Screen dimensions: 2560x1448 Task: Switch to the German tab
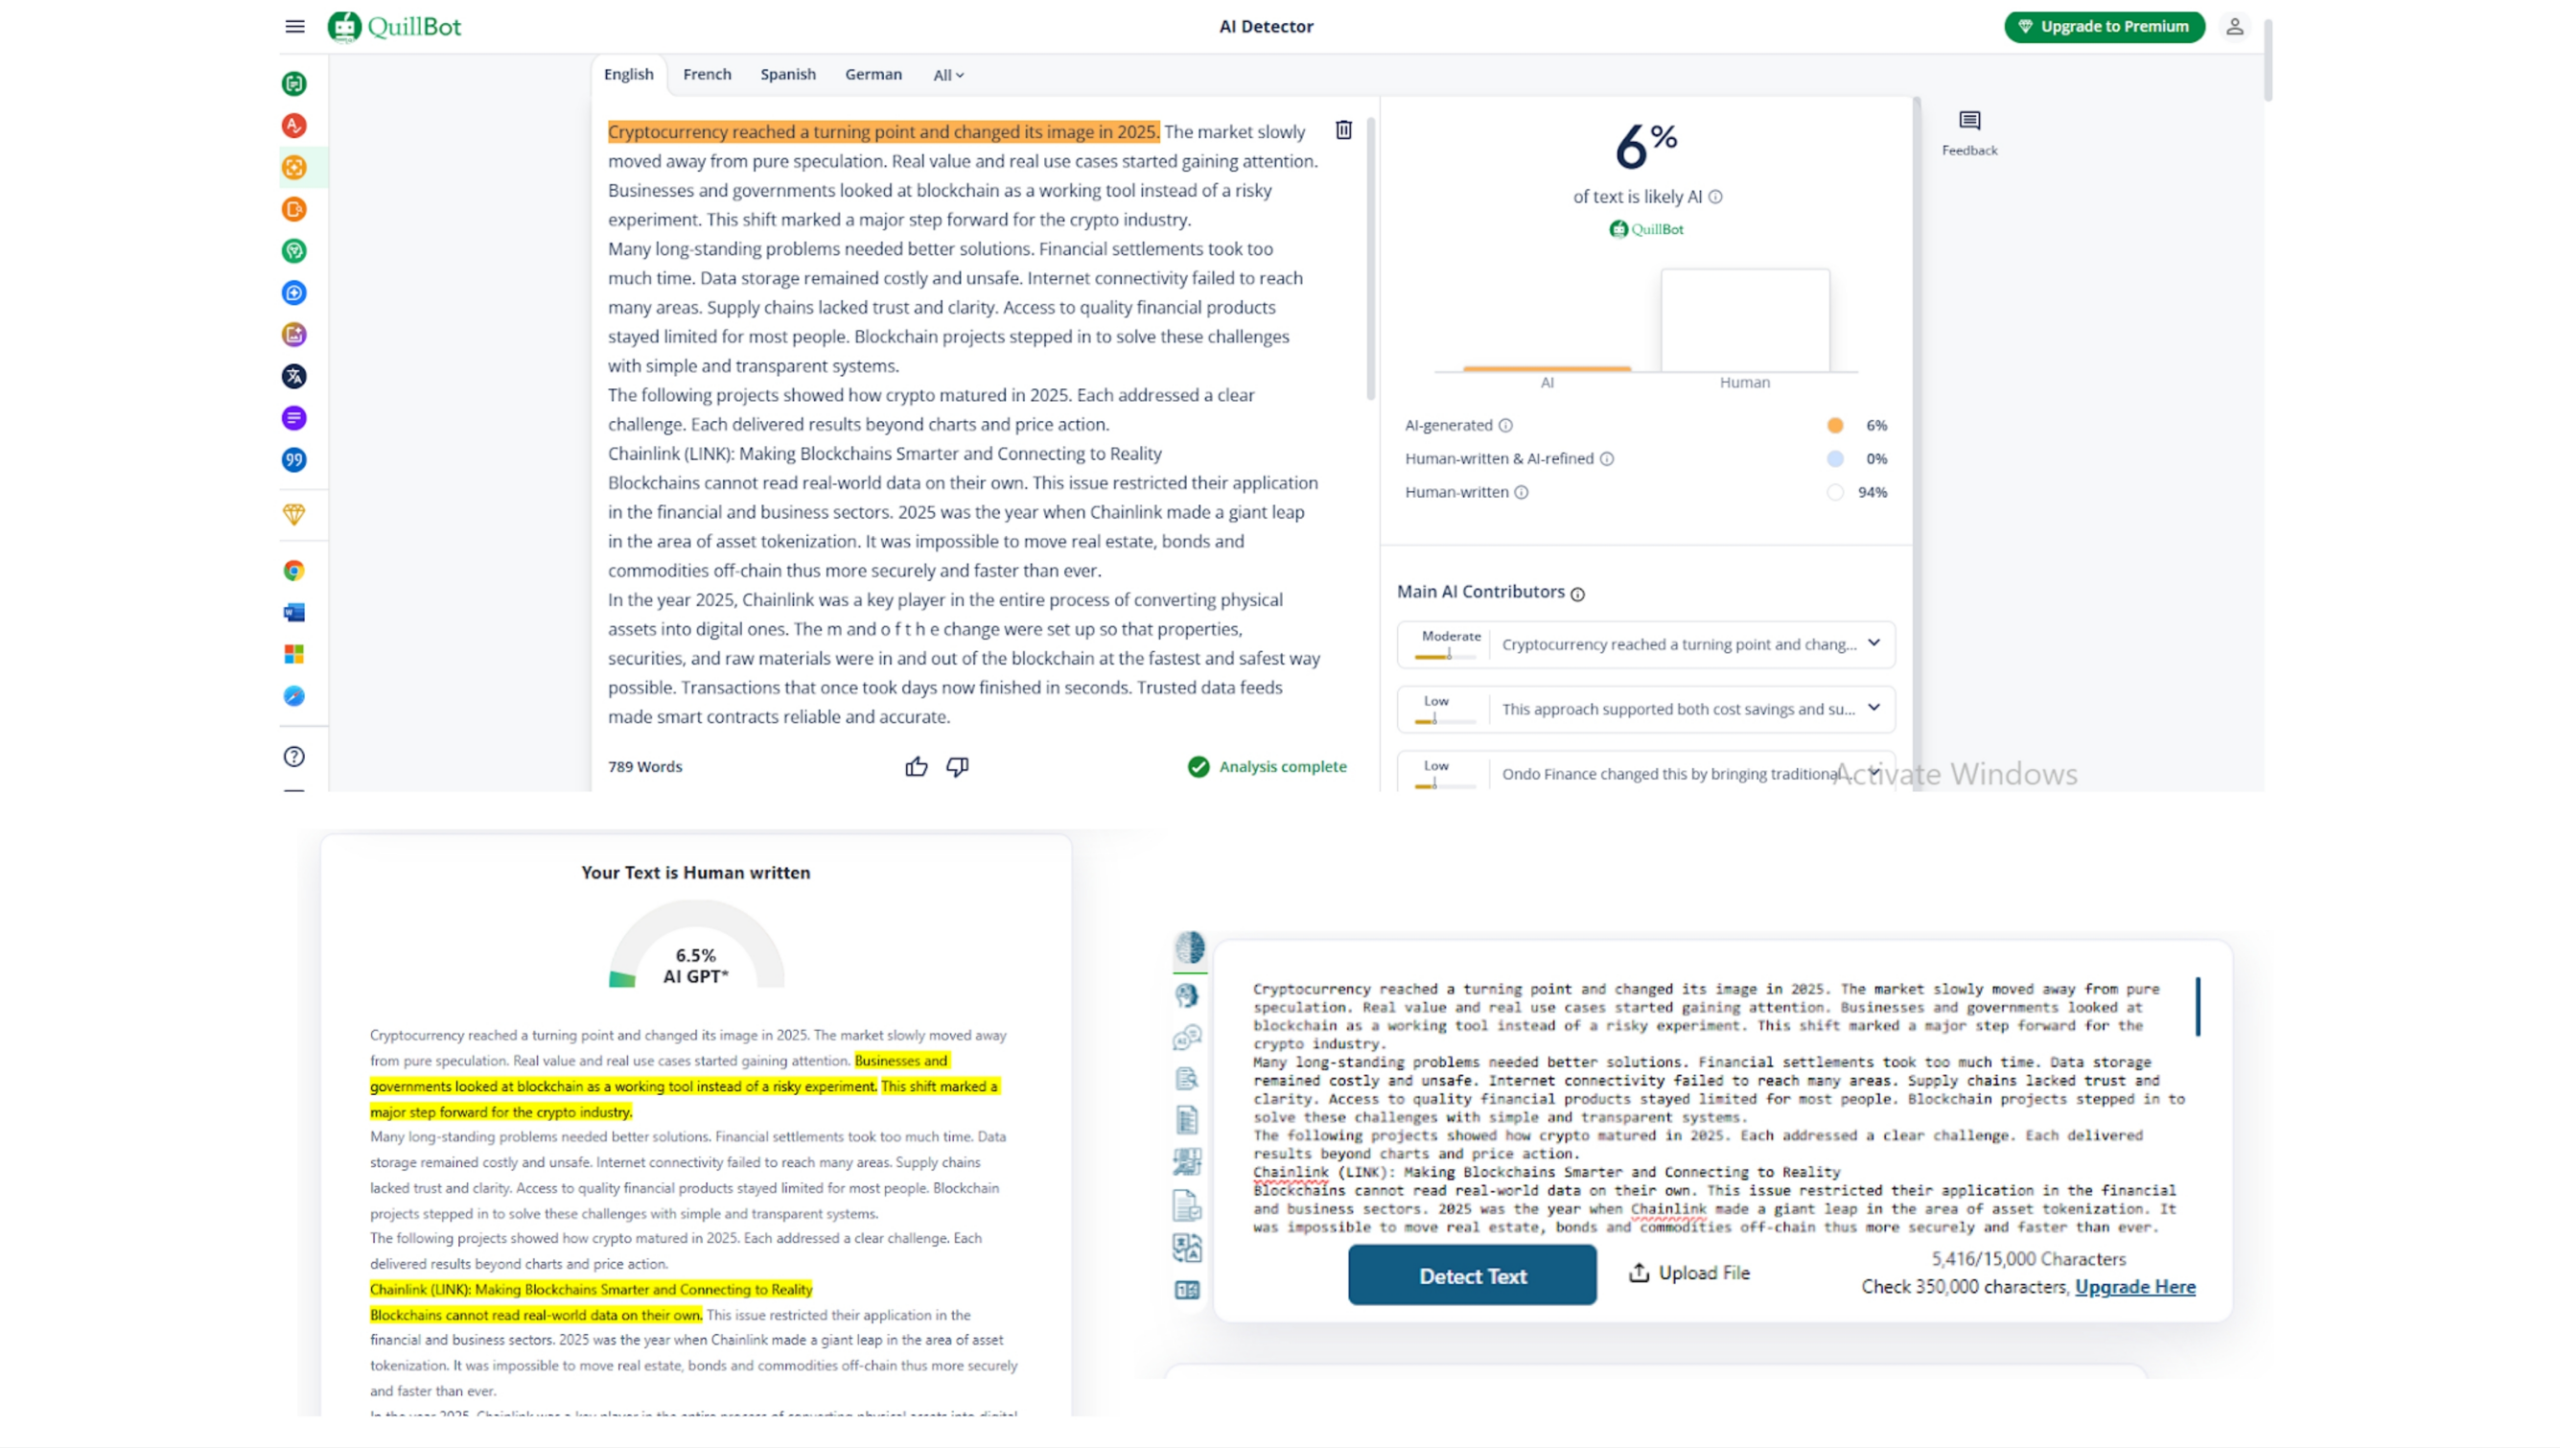pyautogui.click(x=872, y=74)
